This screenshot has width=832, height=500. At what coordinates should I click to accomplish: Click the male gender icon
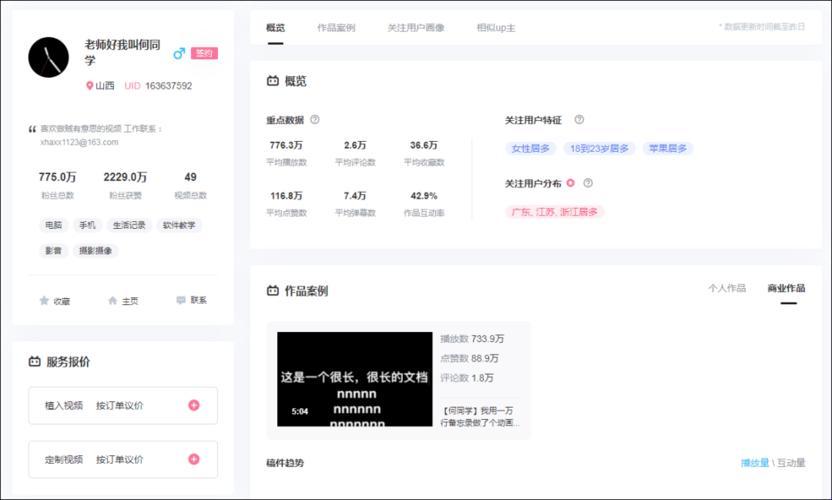(179, 53)
